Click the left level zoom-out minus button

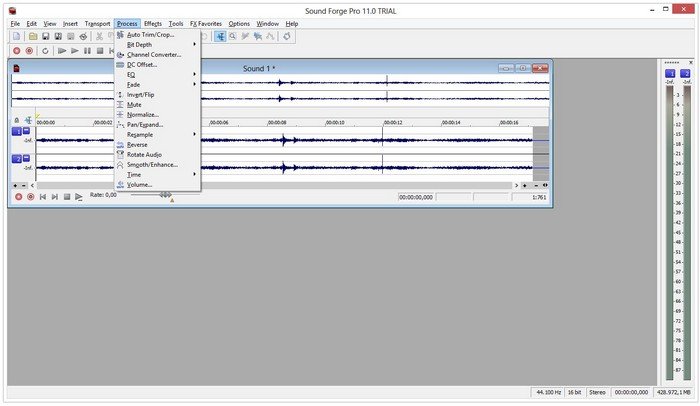pyautogui.click(x=24, y=185)
